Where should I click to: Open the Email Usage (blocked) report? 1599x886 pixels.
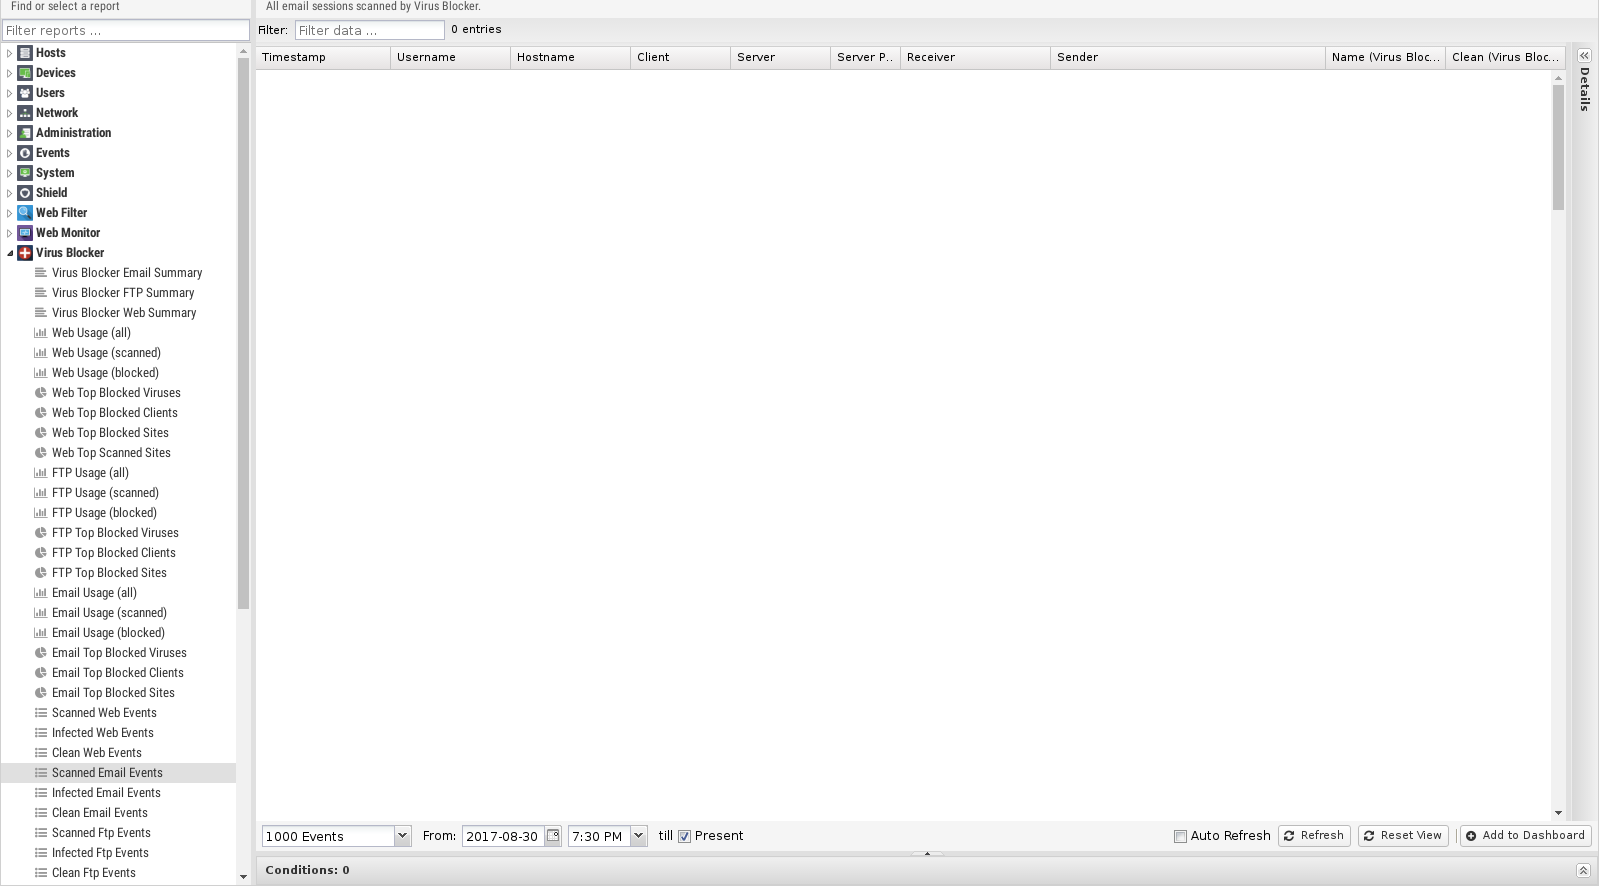click(108, 633)
